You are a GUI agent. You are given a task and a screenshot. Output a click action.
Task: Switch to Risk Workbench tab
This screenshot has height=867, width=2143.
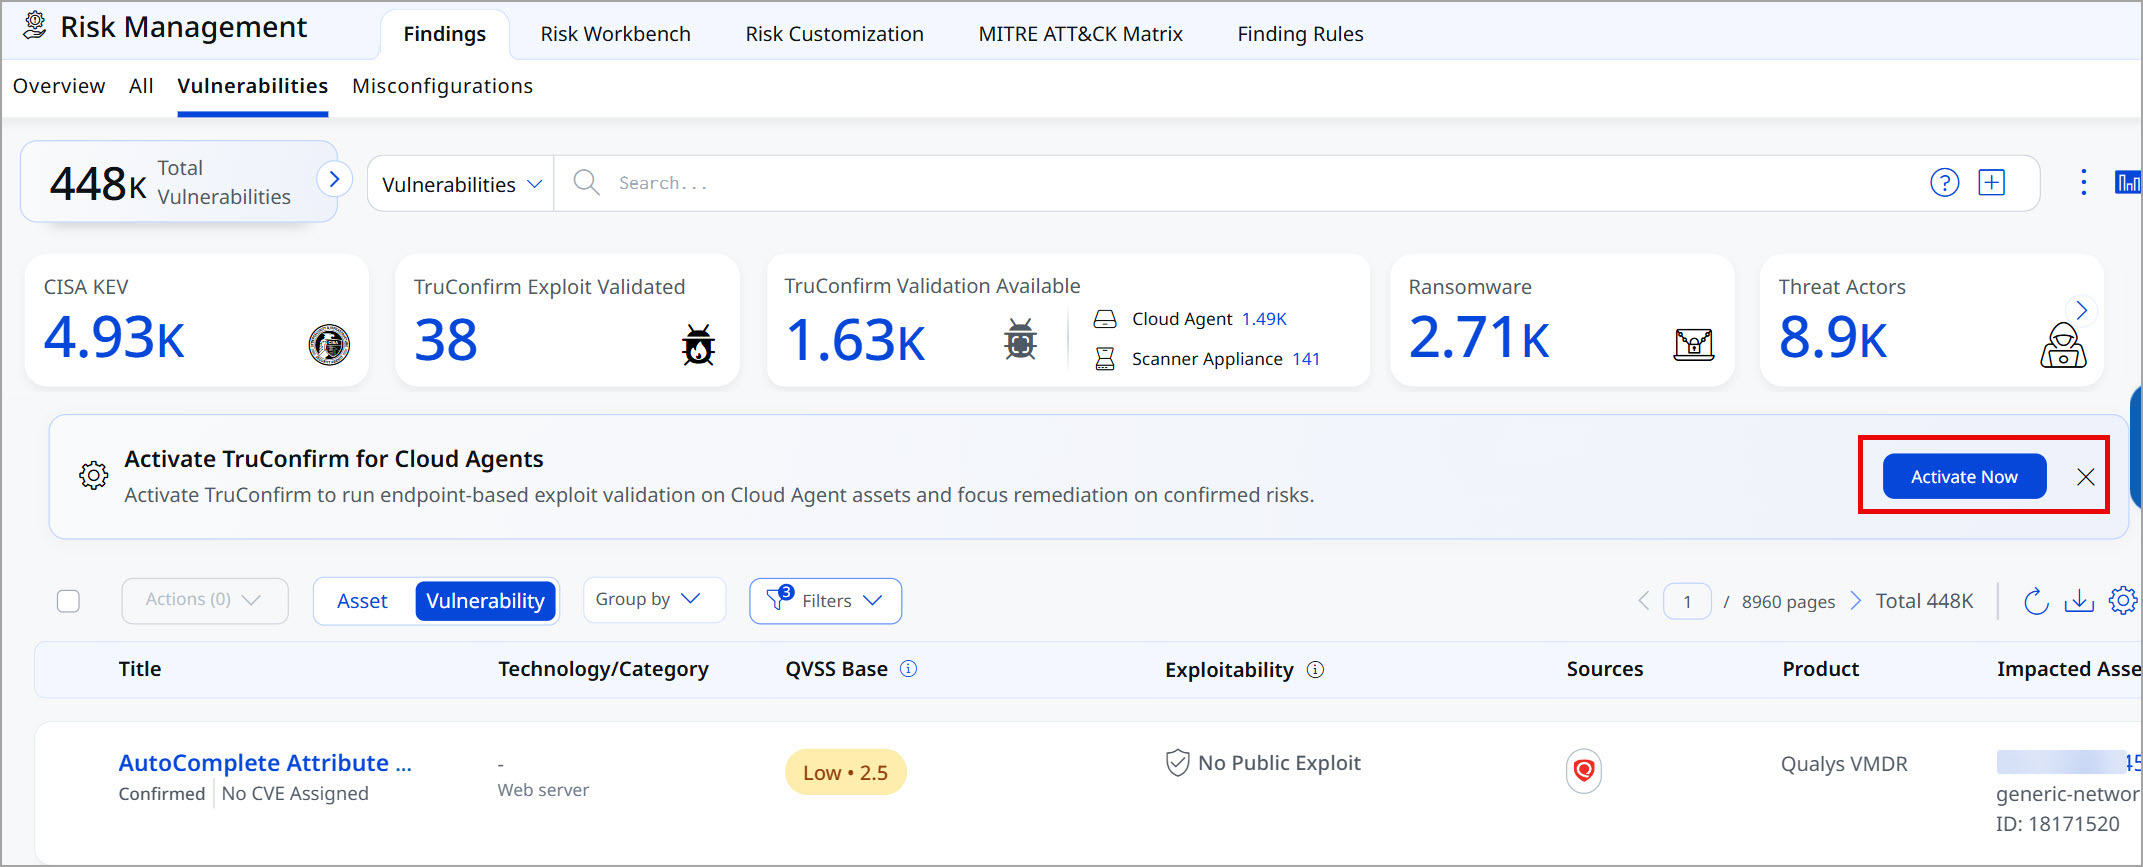tap(615, 34)
